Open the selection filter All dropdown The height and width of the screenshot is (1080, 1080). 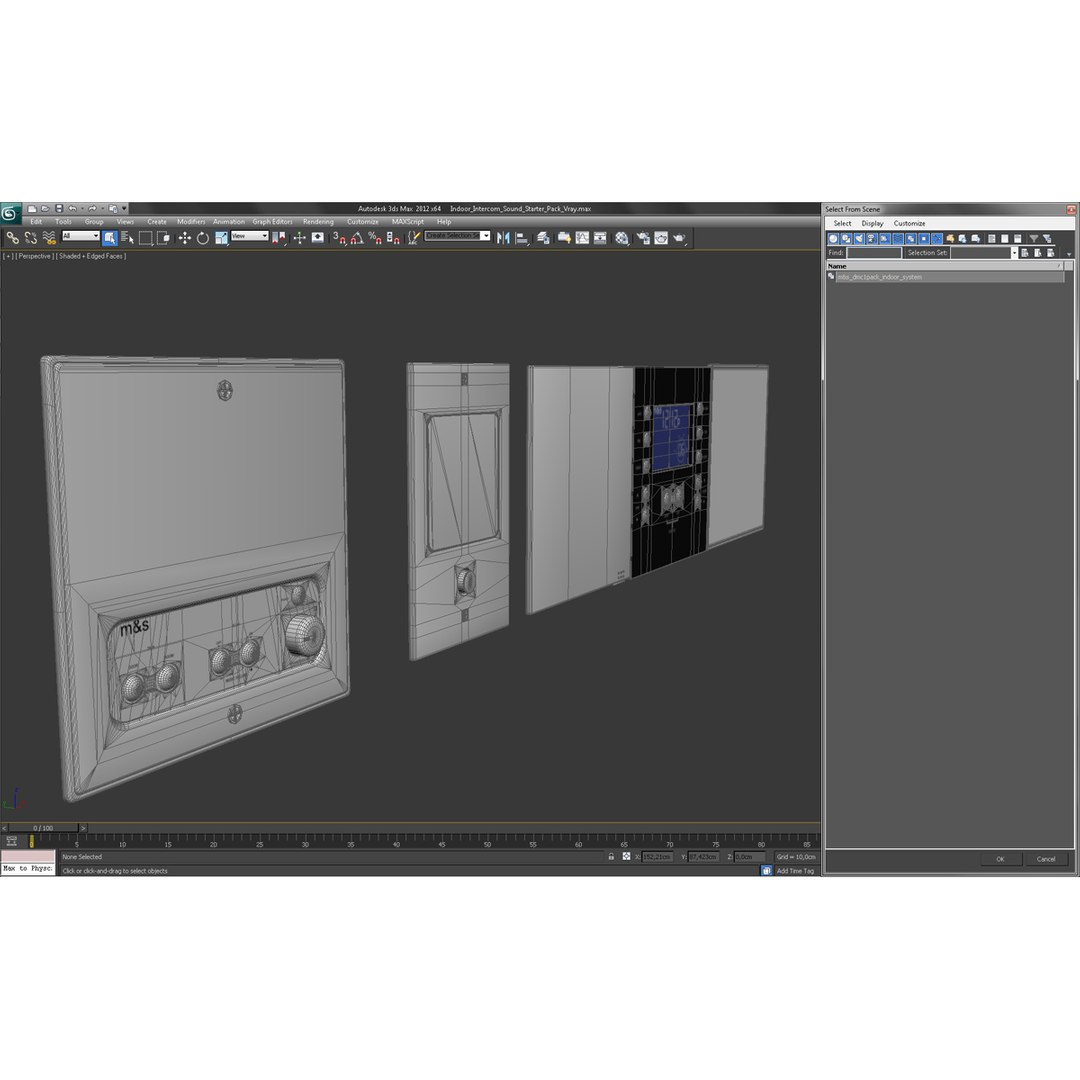(81, 236)
